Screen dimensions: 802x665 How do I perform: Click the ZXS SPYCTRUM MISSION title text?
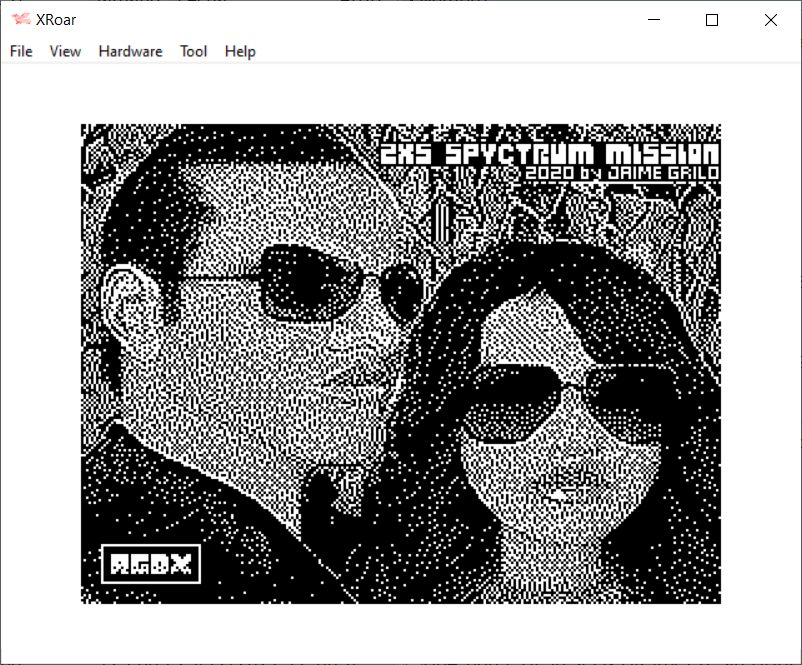coord(549,154)
